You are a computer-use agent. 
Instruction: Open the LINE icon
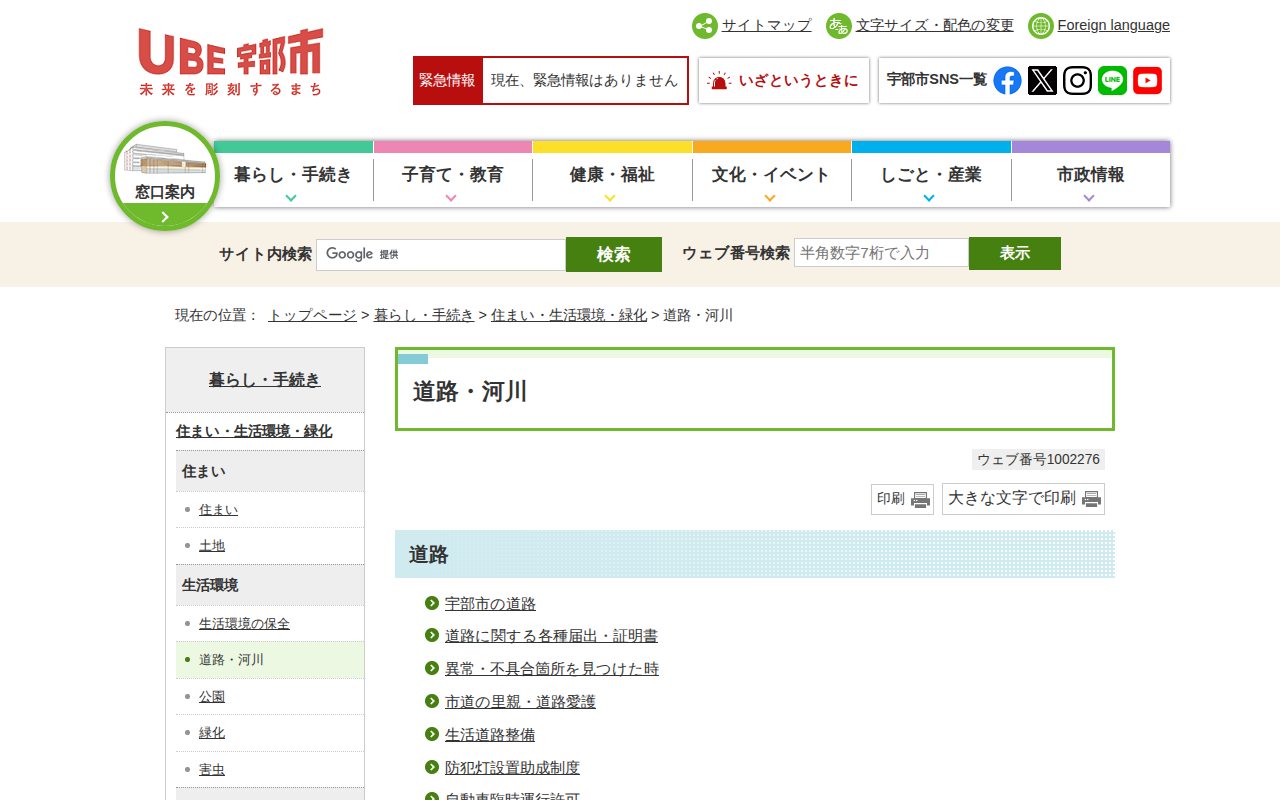coord(1112,80)
